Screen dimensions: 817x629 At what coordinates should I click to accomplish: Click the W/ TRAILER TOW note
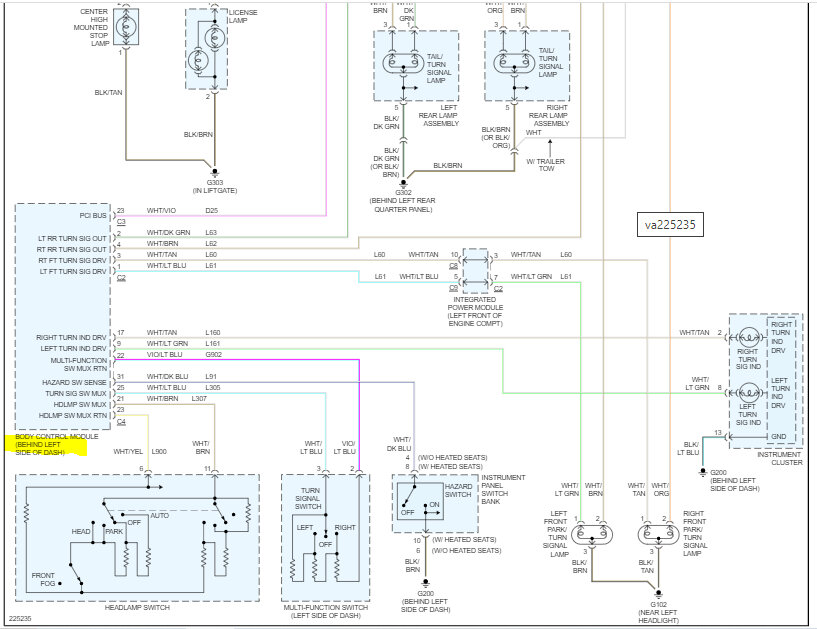(x=546, y=165)
